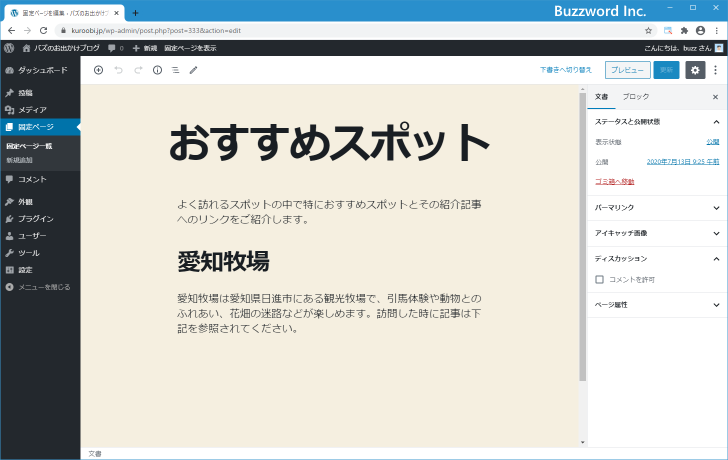Click the browser address bar
This screenshot has height=460, width=728.
(x=353, y=31)
